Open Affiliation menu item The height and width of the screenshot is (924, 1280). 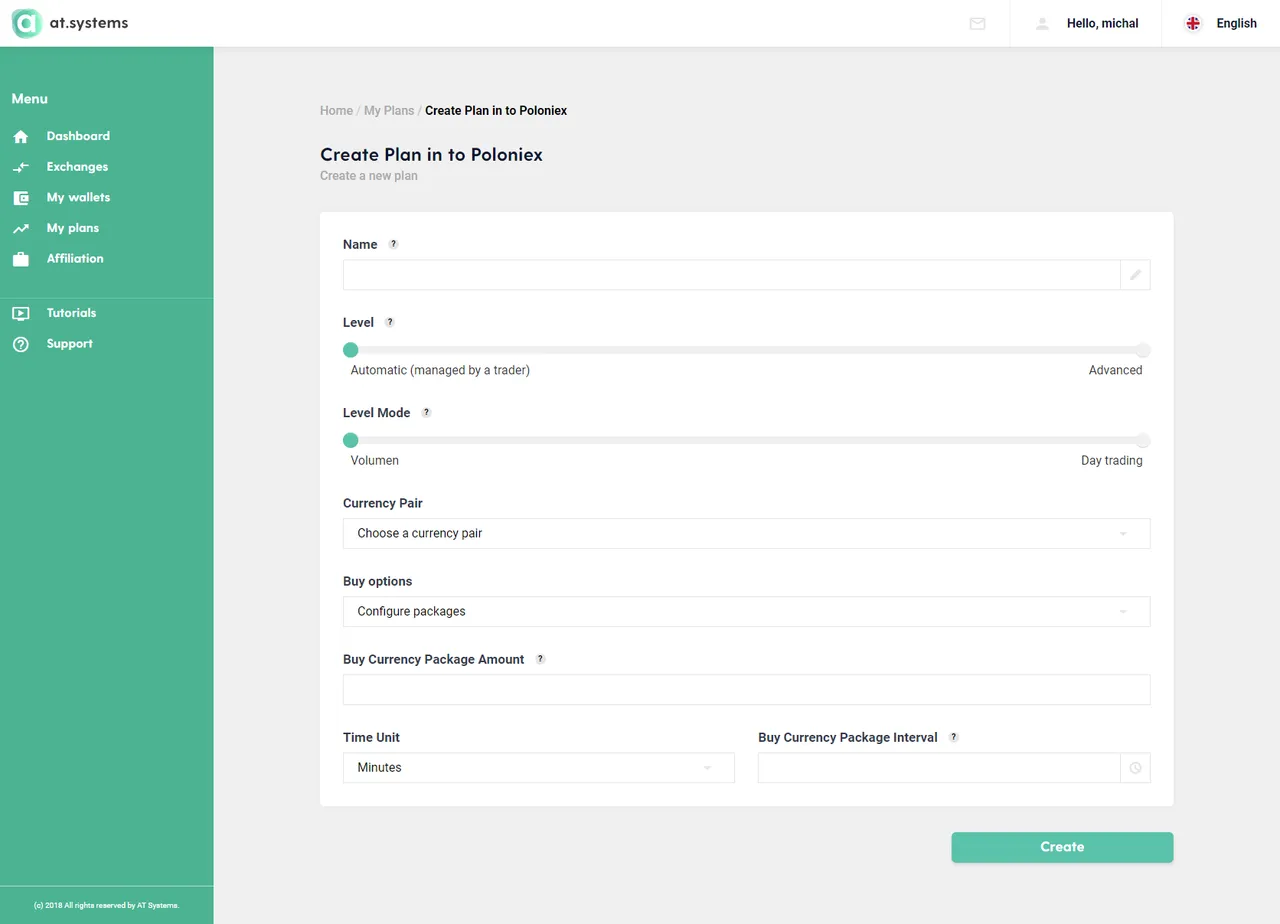(75, 259)
